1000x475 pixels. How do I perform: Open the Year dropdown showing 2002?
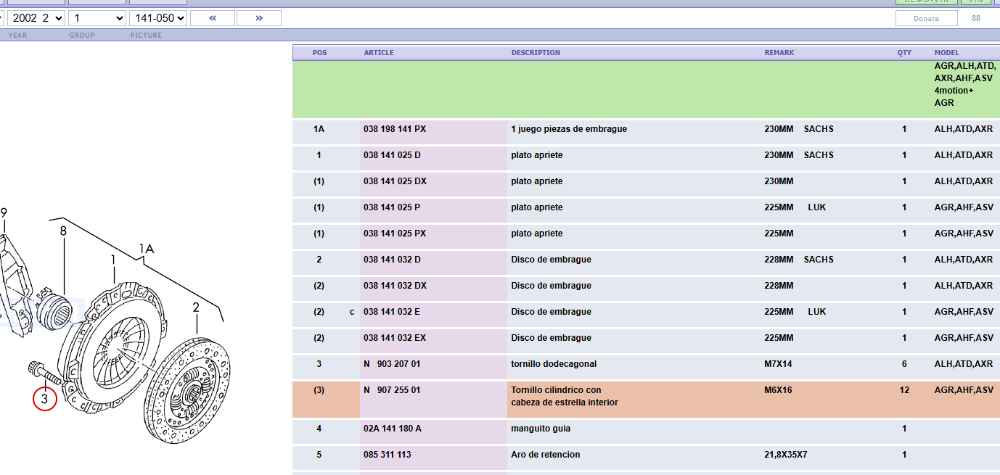click(38, 18)
